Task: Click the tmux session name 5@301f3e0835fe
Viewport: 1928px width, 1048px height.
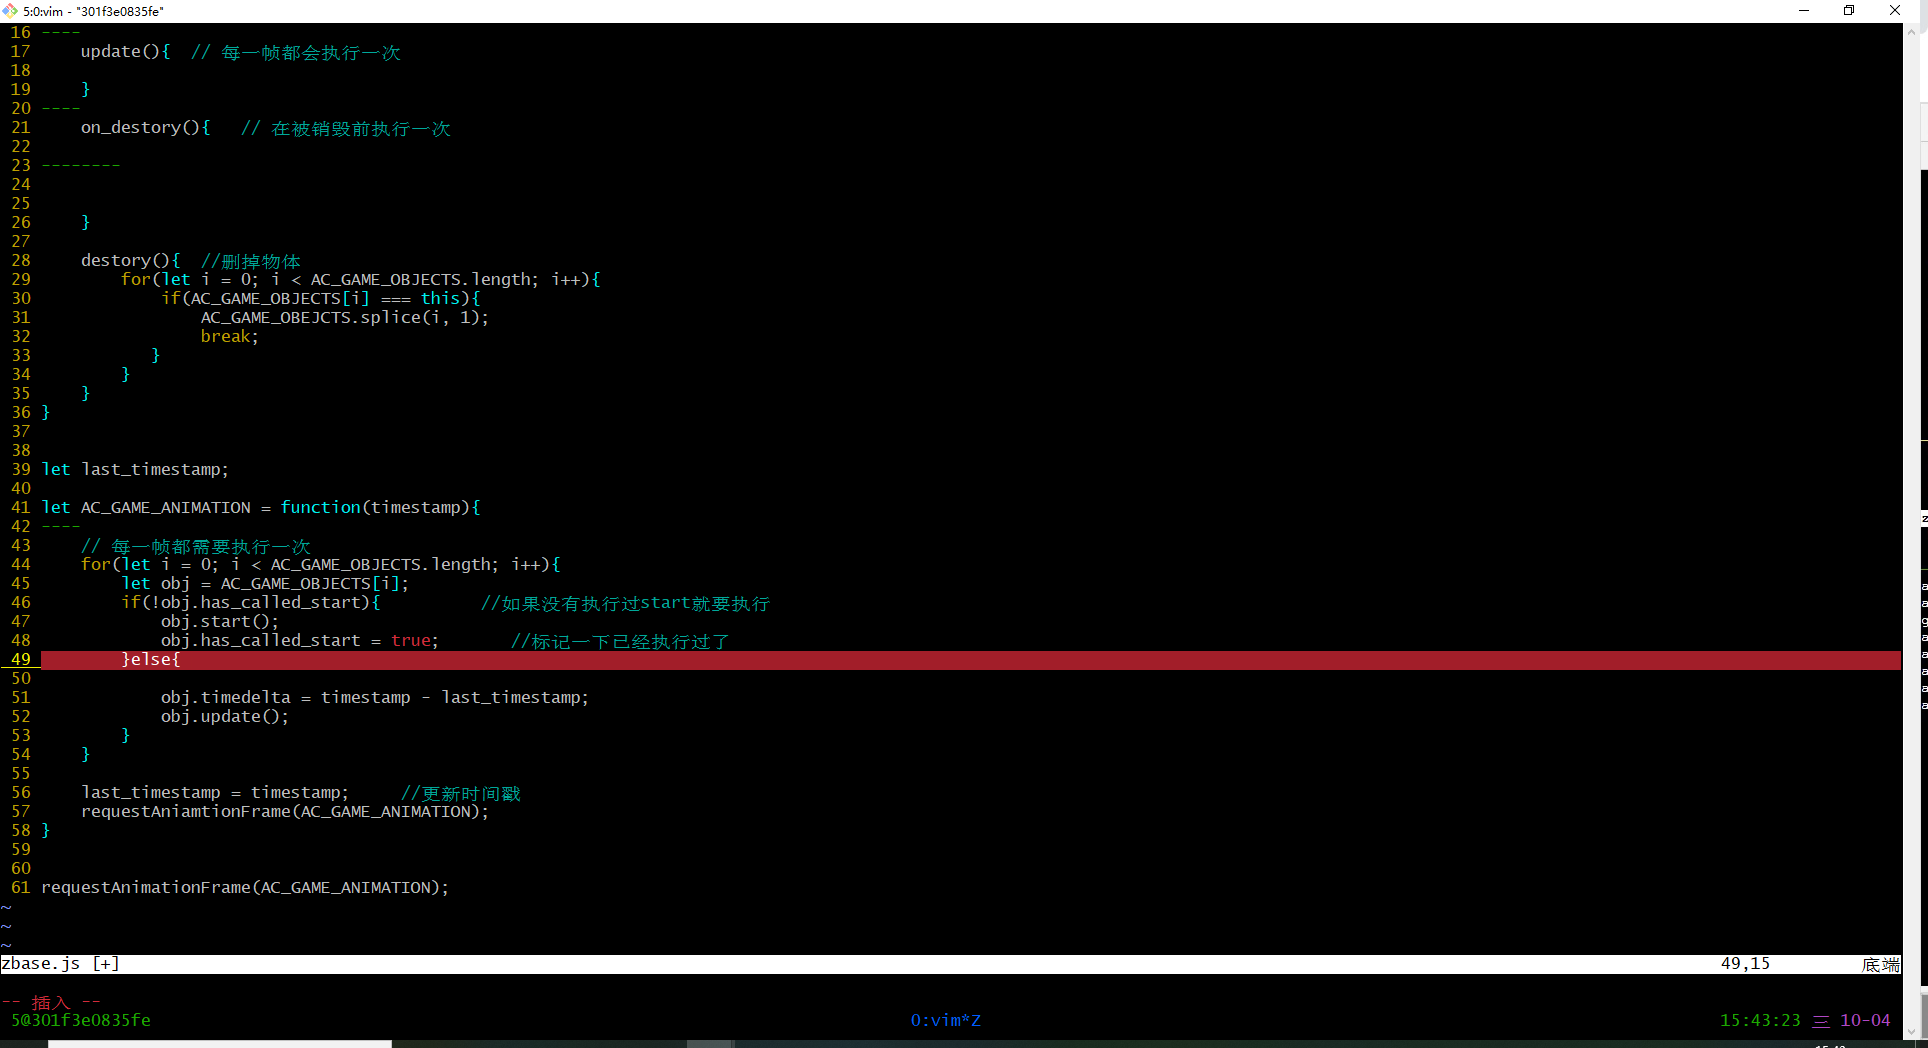Action: tap(81, 1020)
